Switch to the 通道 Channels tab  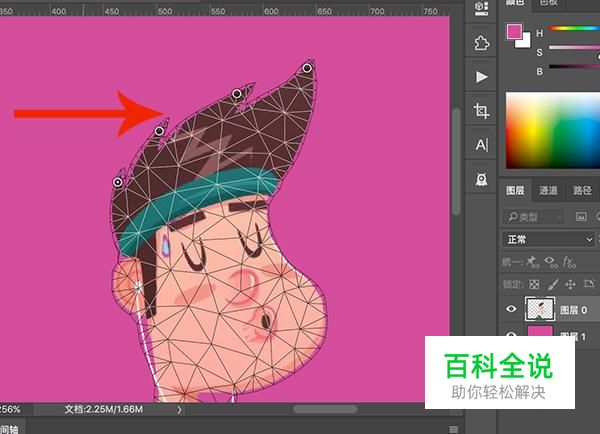coord(548,190)
